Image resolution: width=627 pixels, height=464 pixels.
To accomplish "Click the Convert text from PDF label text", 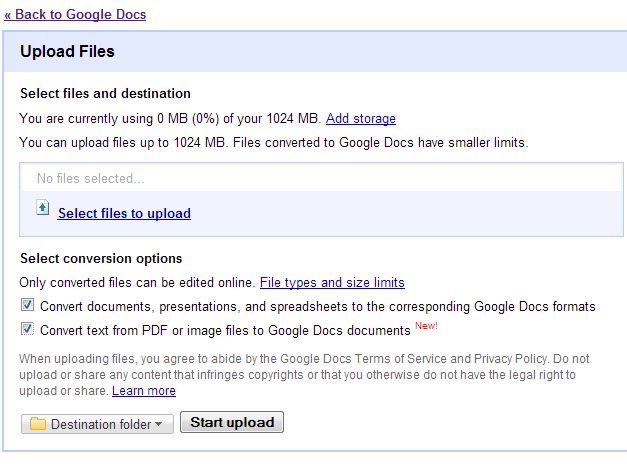I will [x=225, y=330].
